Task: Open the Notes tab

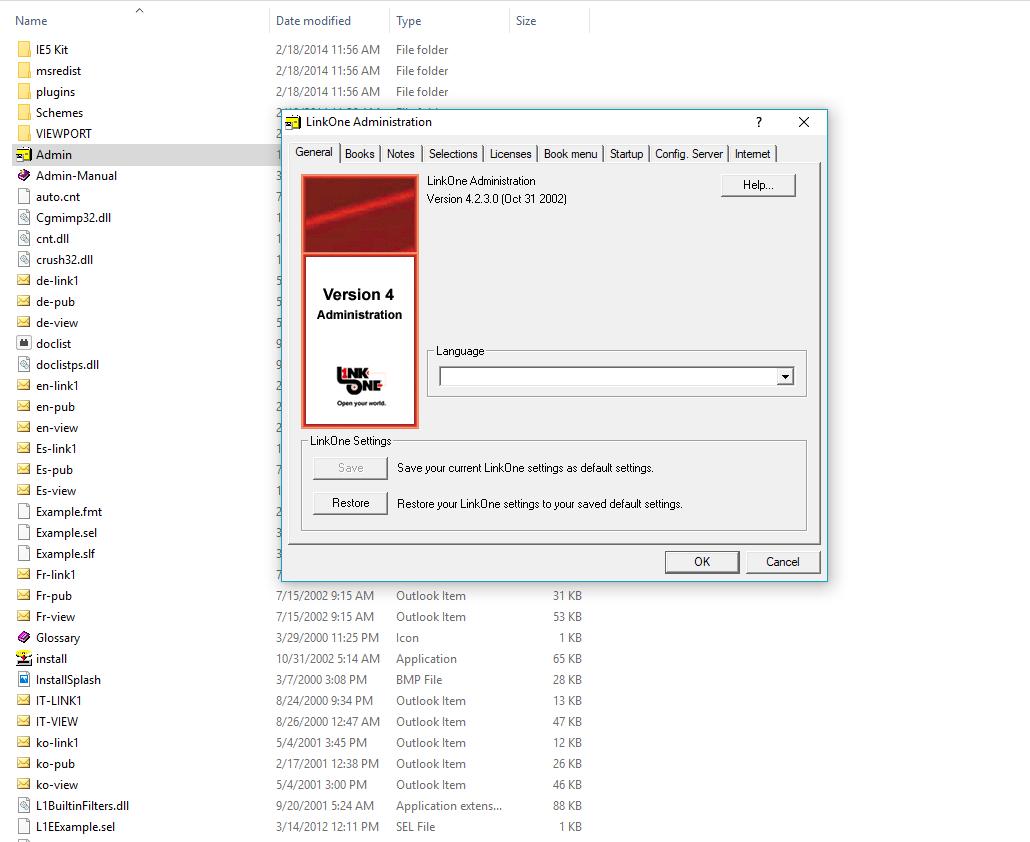Action: click(401, 154)
